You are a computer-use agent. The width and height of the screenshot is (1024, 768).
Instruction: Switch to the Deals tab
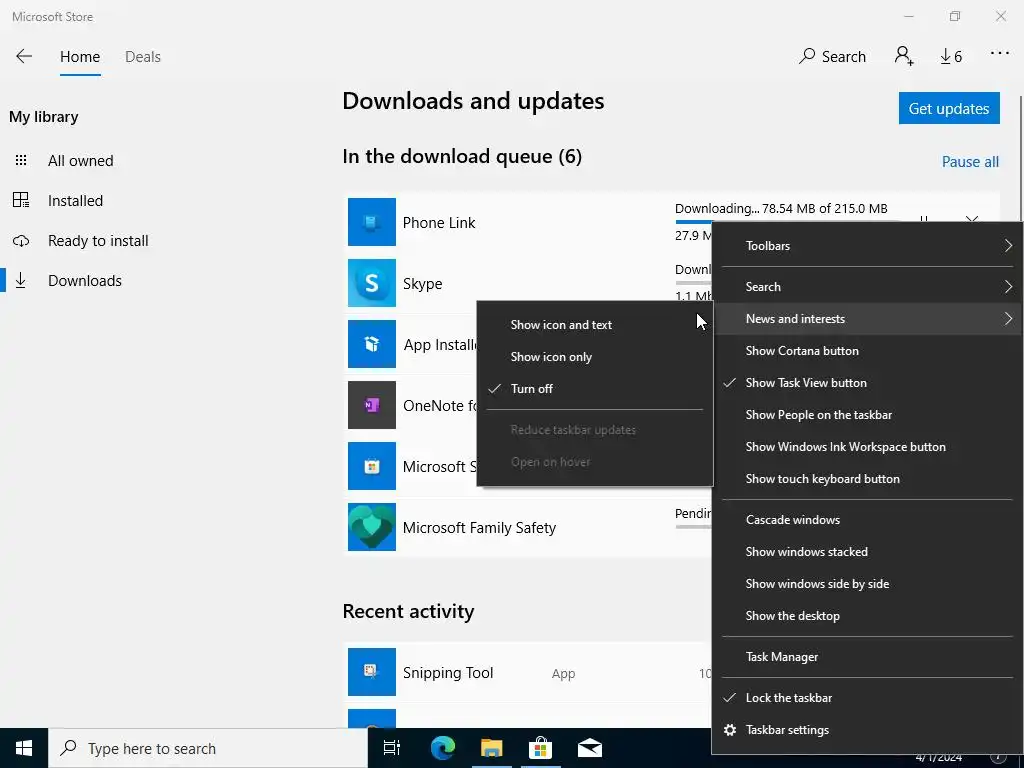(142, 57)
